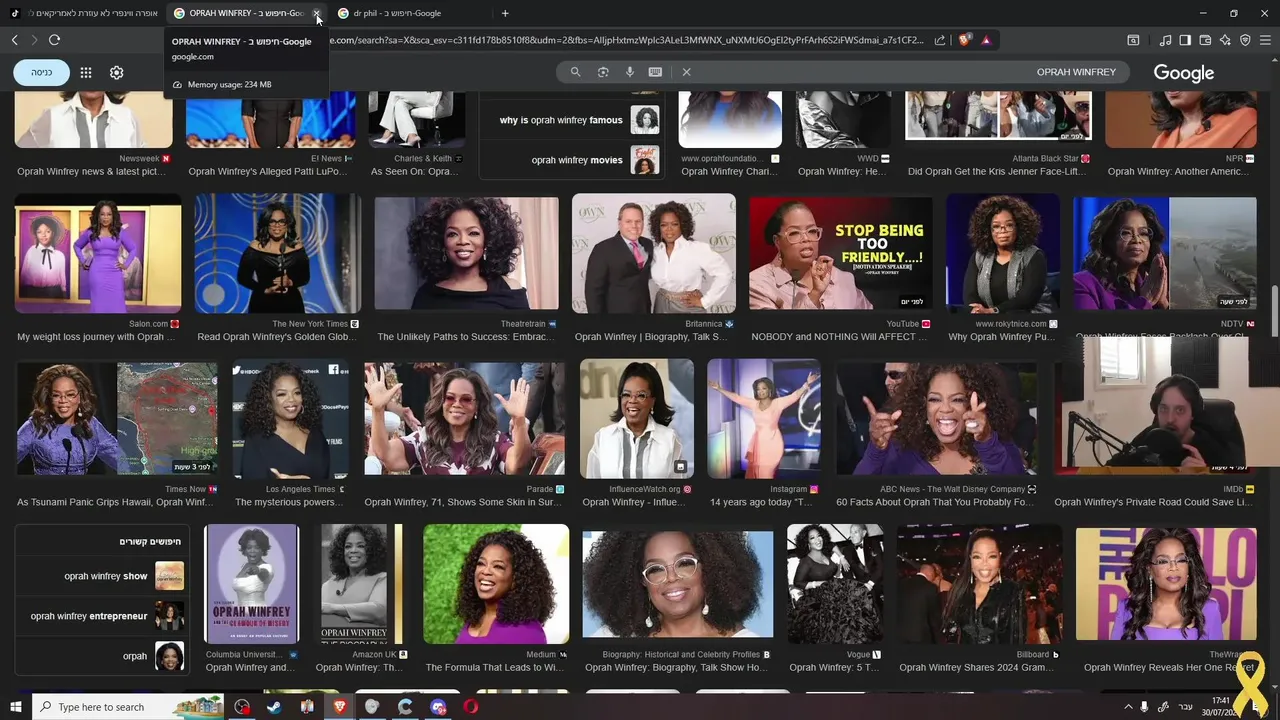The width and height of the screenshot is (1280, 720).
Task: Select related search 'oprah winfrey show'
Action: (102, 576)
